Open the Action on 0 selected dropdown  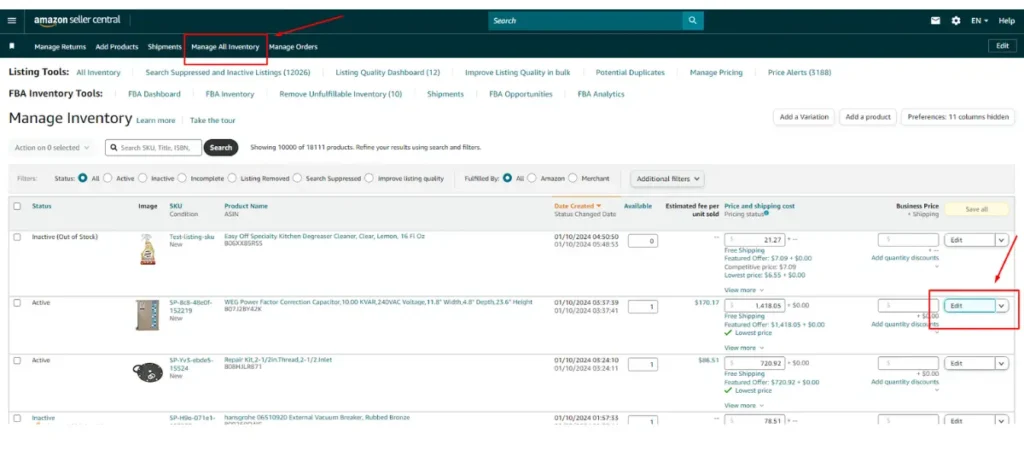coord(52,148)
